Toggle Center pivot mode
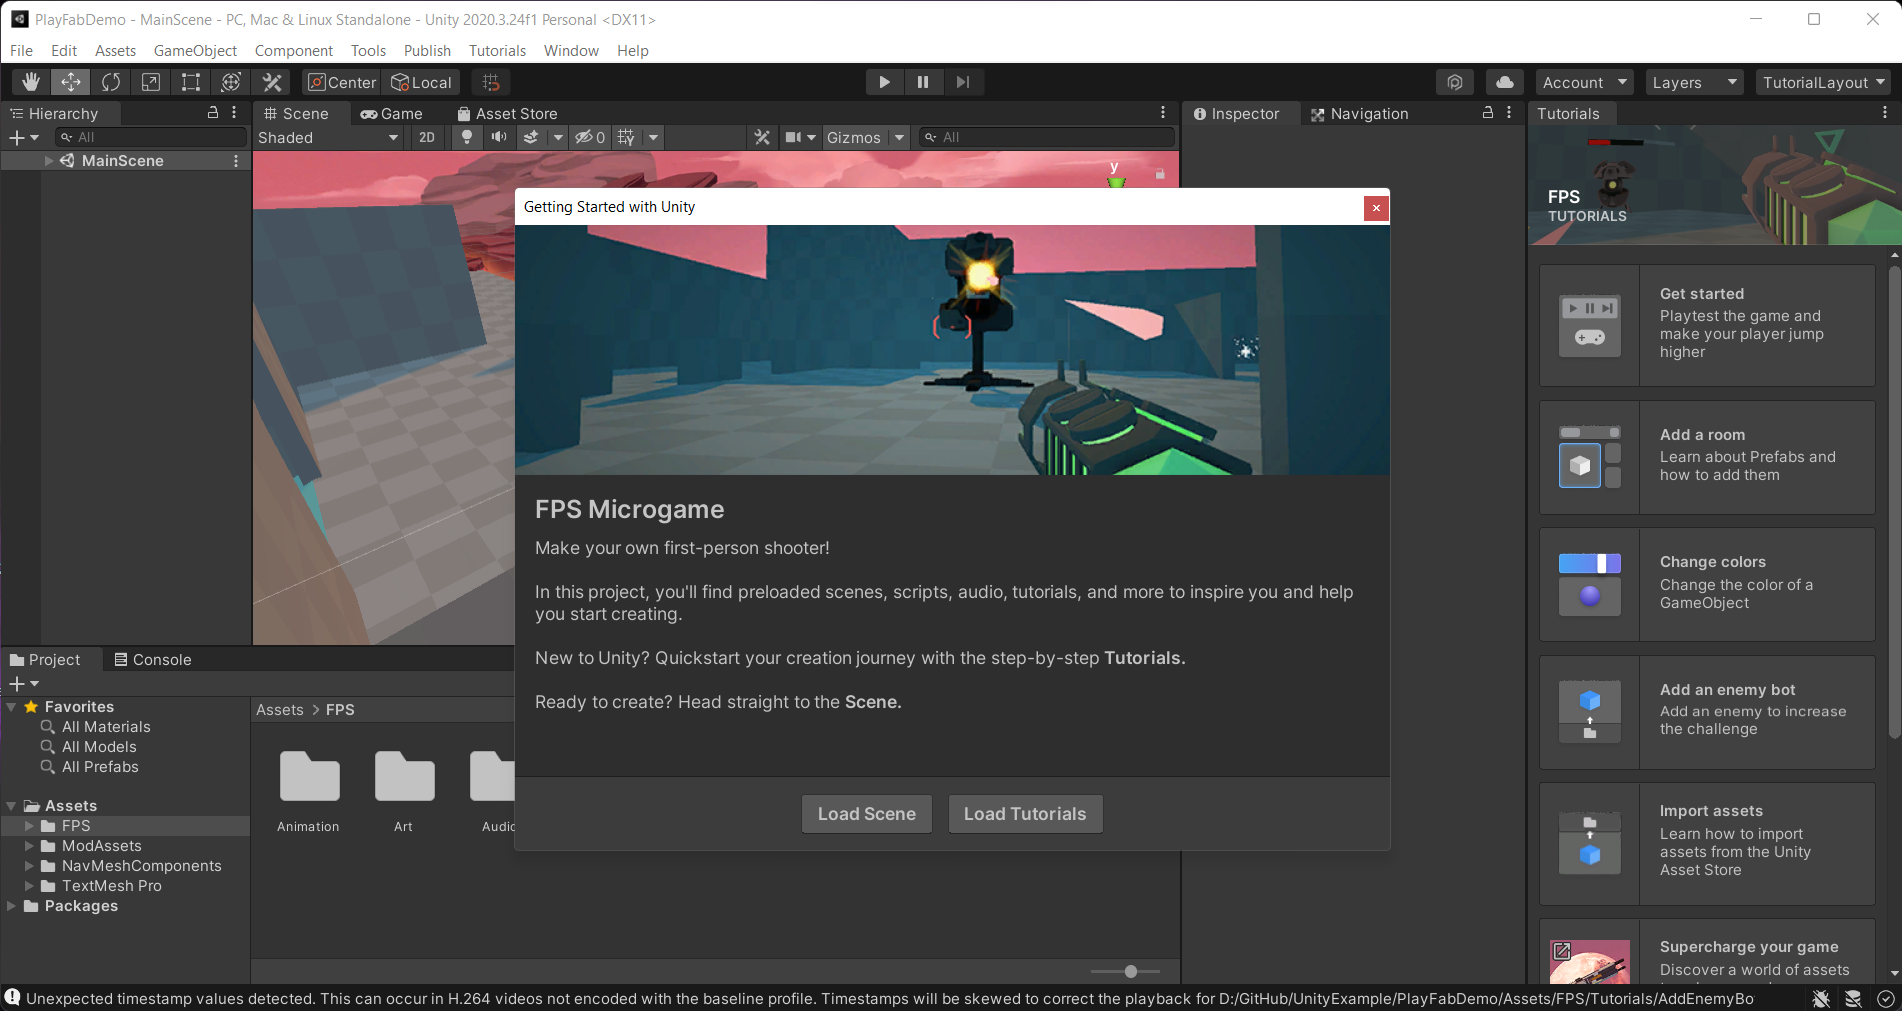This screenshot has width=1902, height=1011. [x=342, y=82]
